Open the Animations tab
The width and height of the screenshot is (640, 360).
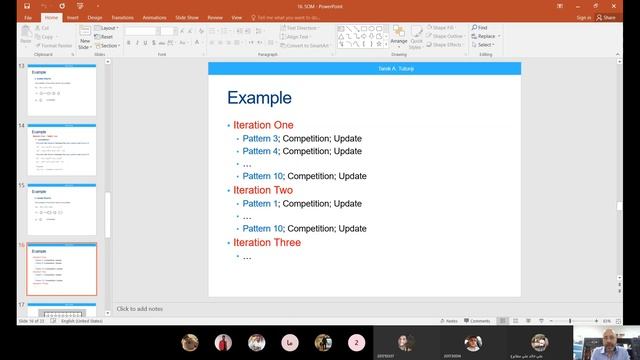coord(154,18)
